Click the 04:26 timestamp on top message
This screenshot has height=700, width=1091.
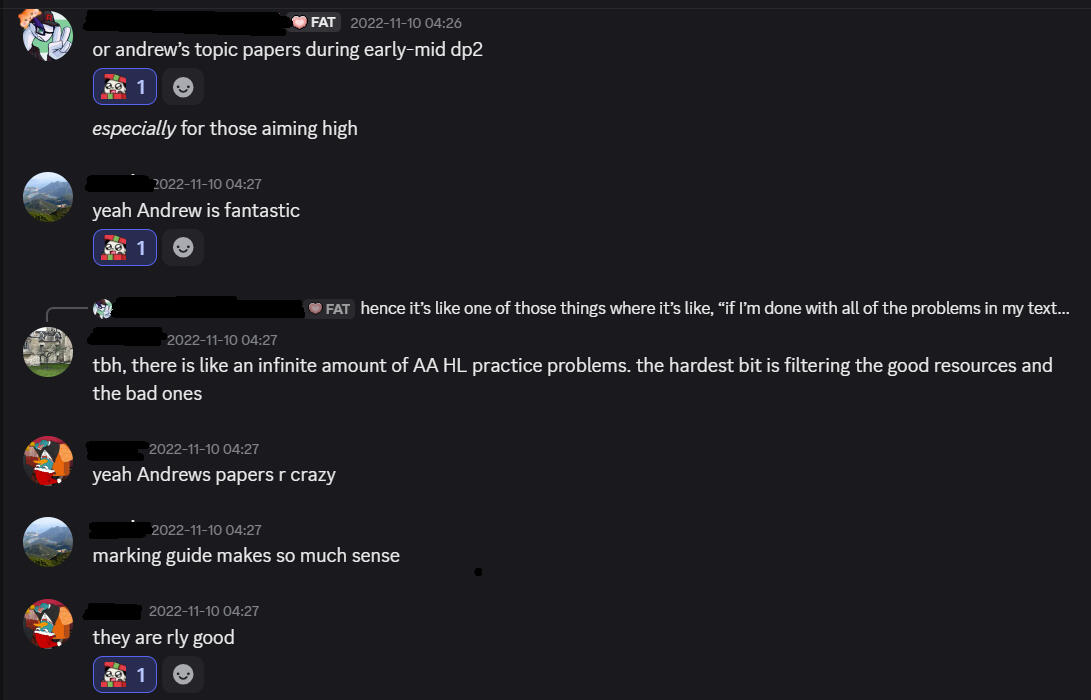click(x=405, y=23)
